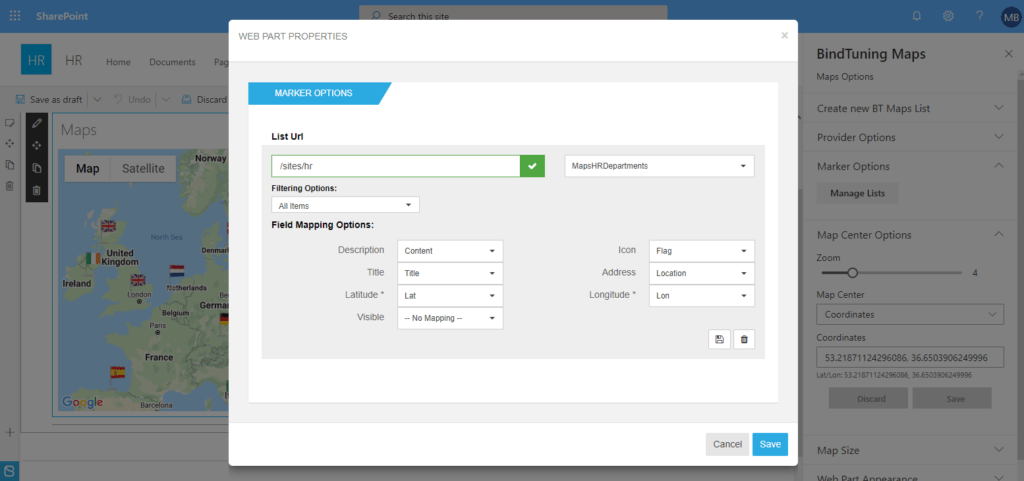
Task: Click the floppy disk save list icon
Action: click(719, 339)
